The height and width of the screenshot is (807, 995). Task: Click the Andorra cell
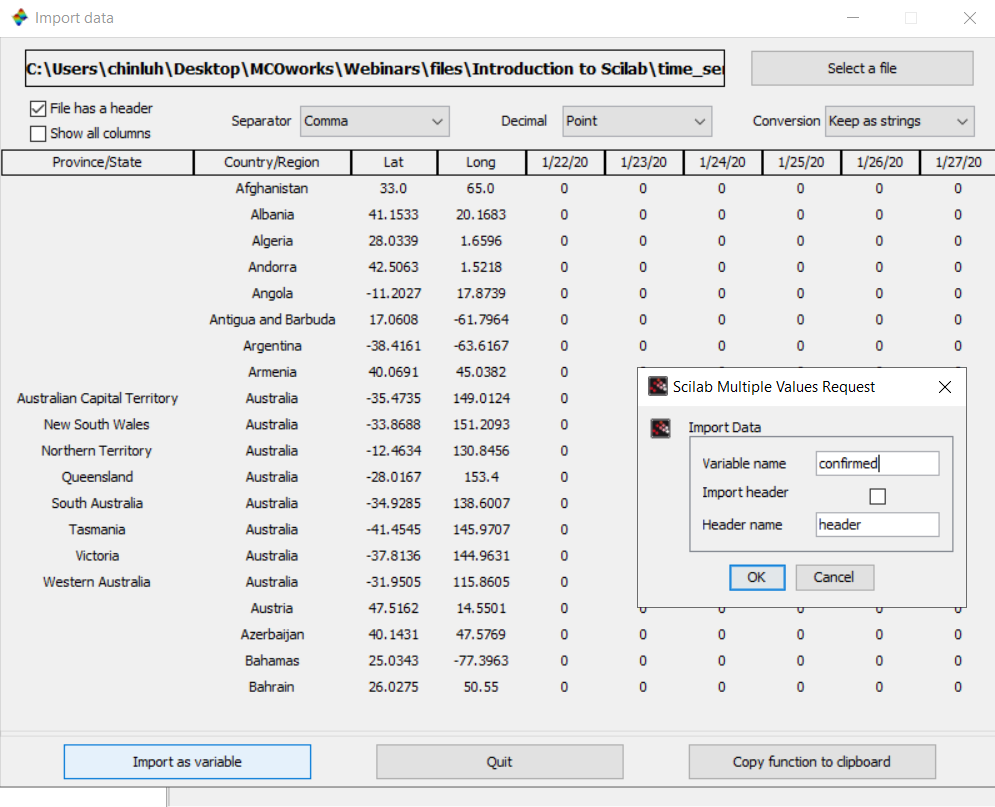272,267
